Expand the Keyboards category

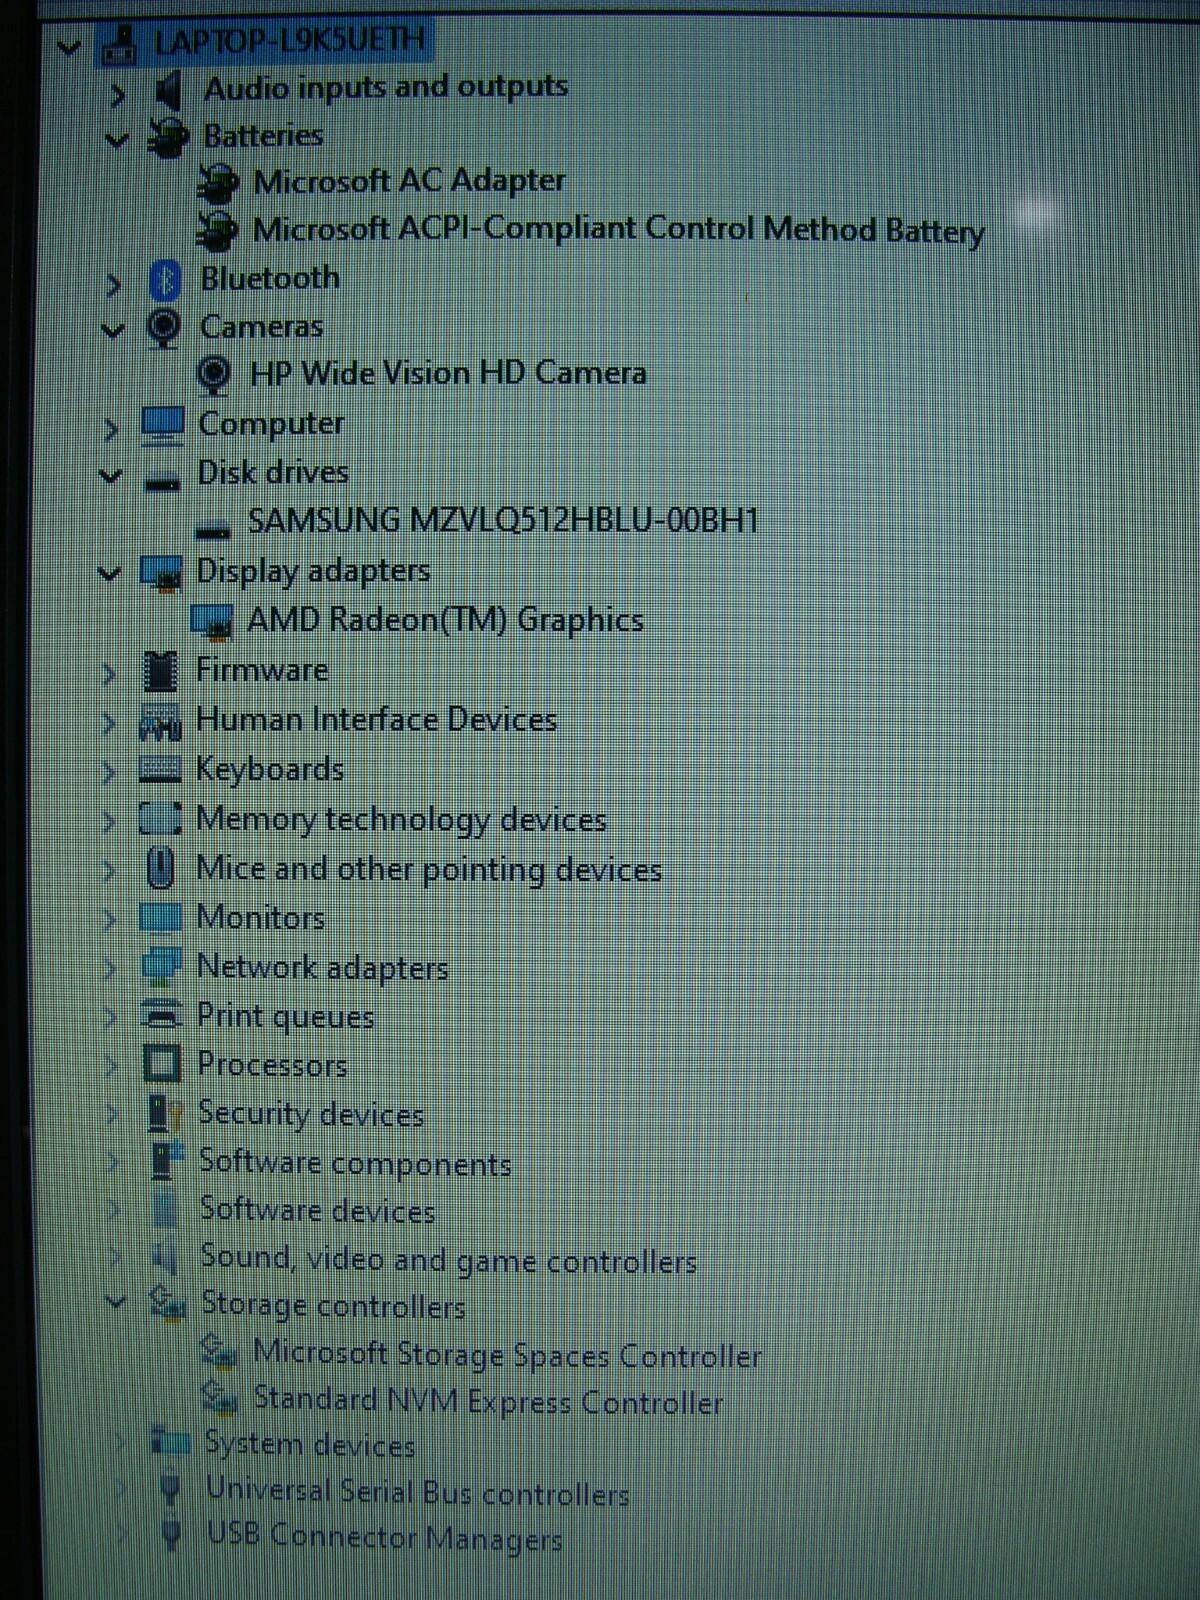pyautogui.click(x=109, y=771)
